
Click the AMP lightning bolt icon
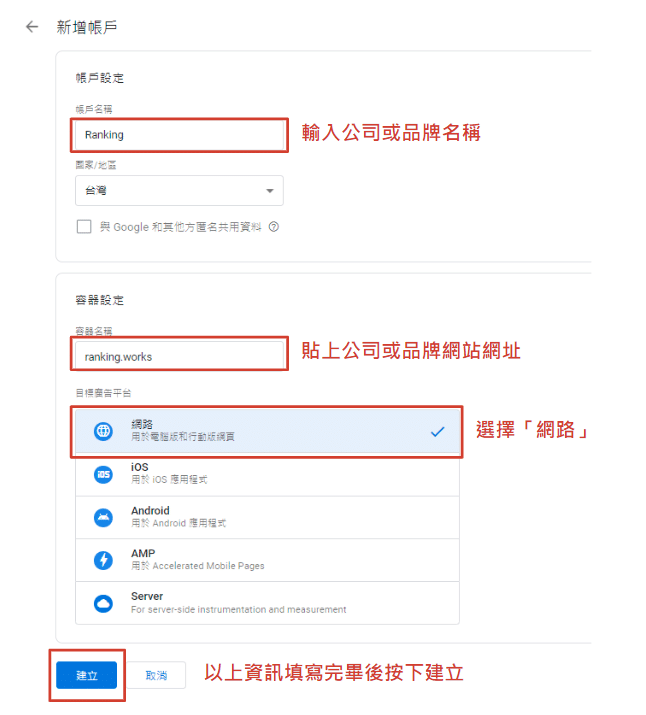(103, 560)
